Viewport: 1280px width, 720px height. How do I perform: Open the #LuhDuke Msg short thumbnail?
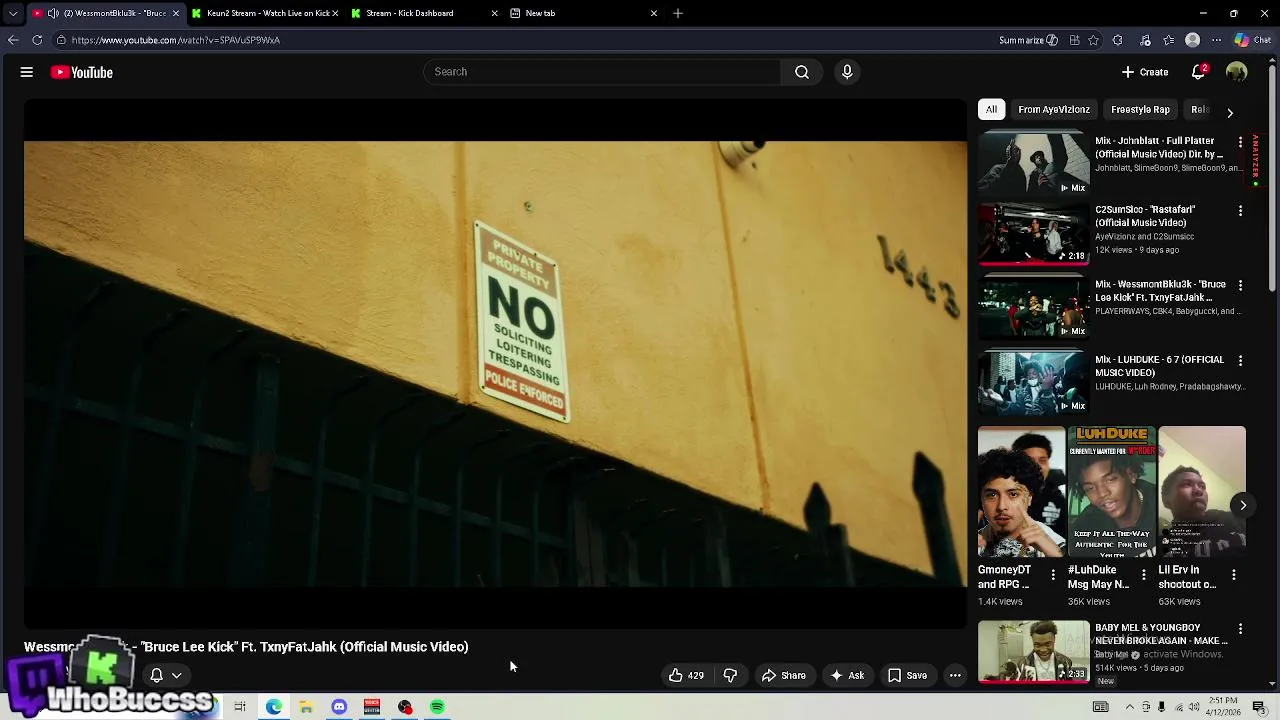click(x=1112, y=492)
